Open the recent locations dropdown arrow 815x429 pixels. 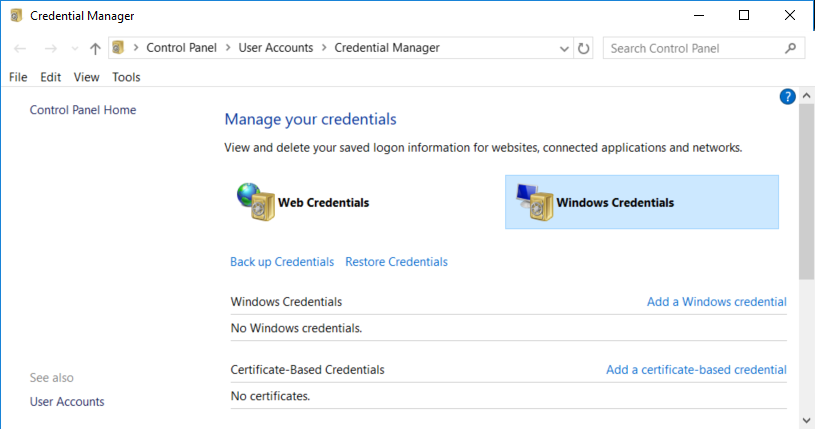74,48
